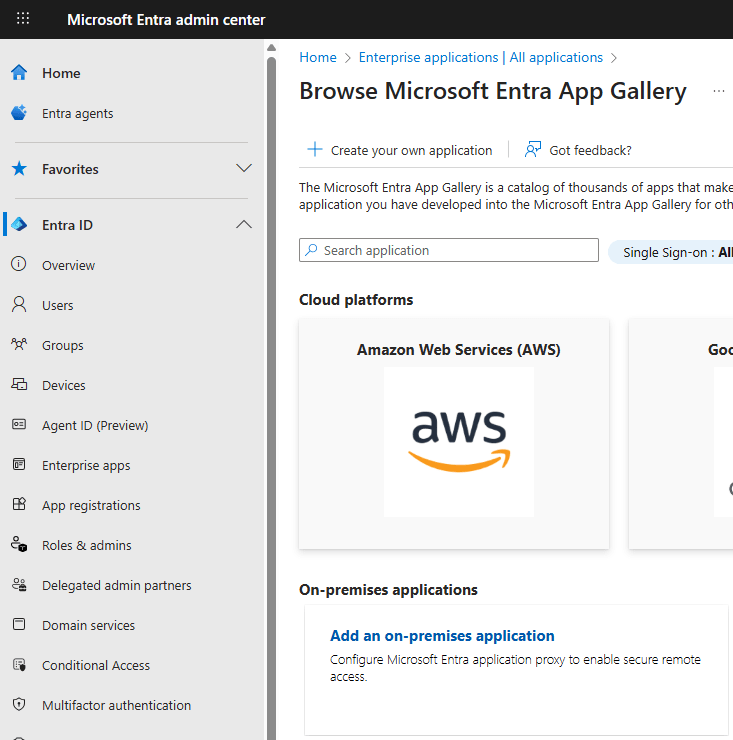Open App registrations menu item
The image size is (733, 740).
click(x=91, y=505)
